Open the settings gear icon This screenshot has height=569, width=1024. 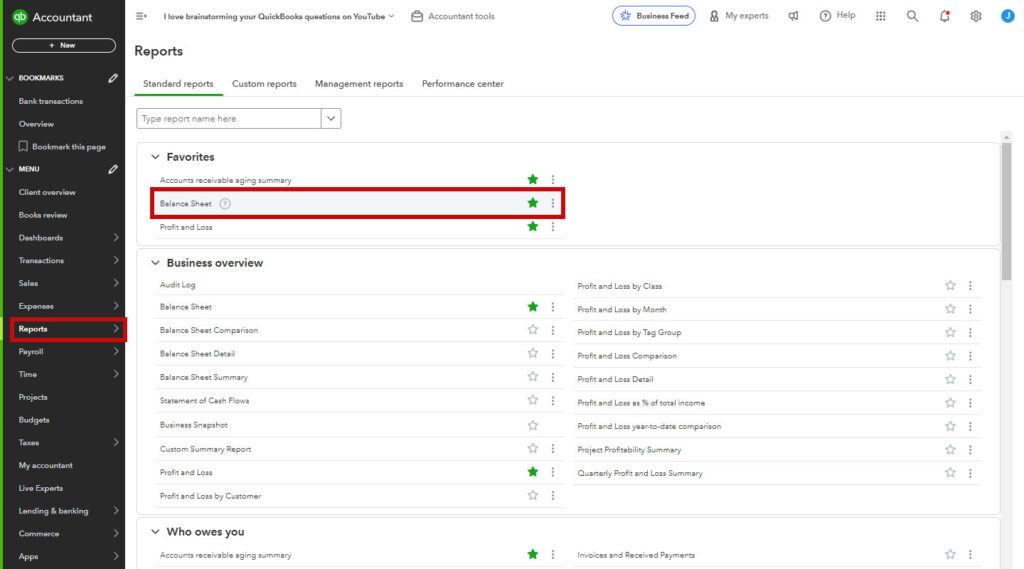[976, 16]
